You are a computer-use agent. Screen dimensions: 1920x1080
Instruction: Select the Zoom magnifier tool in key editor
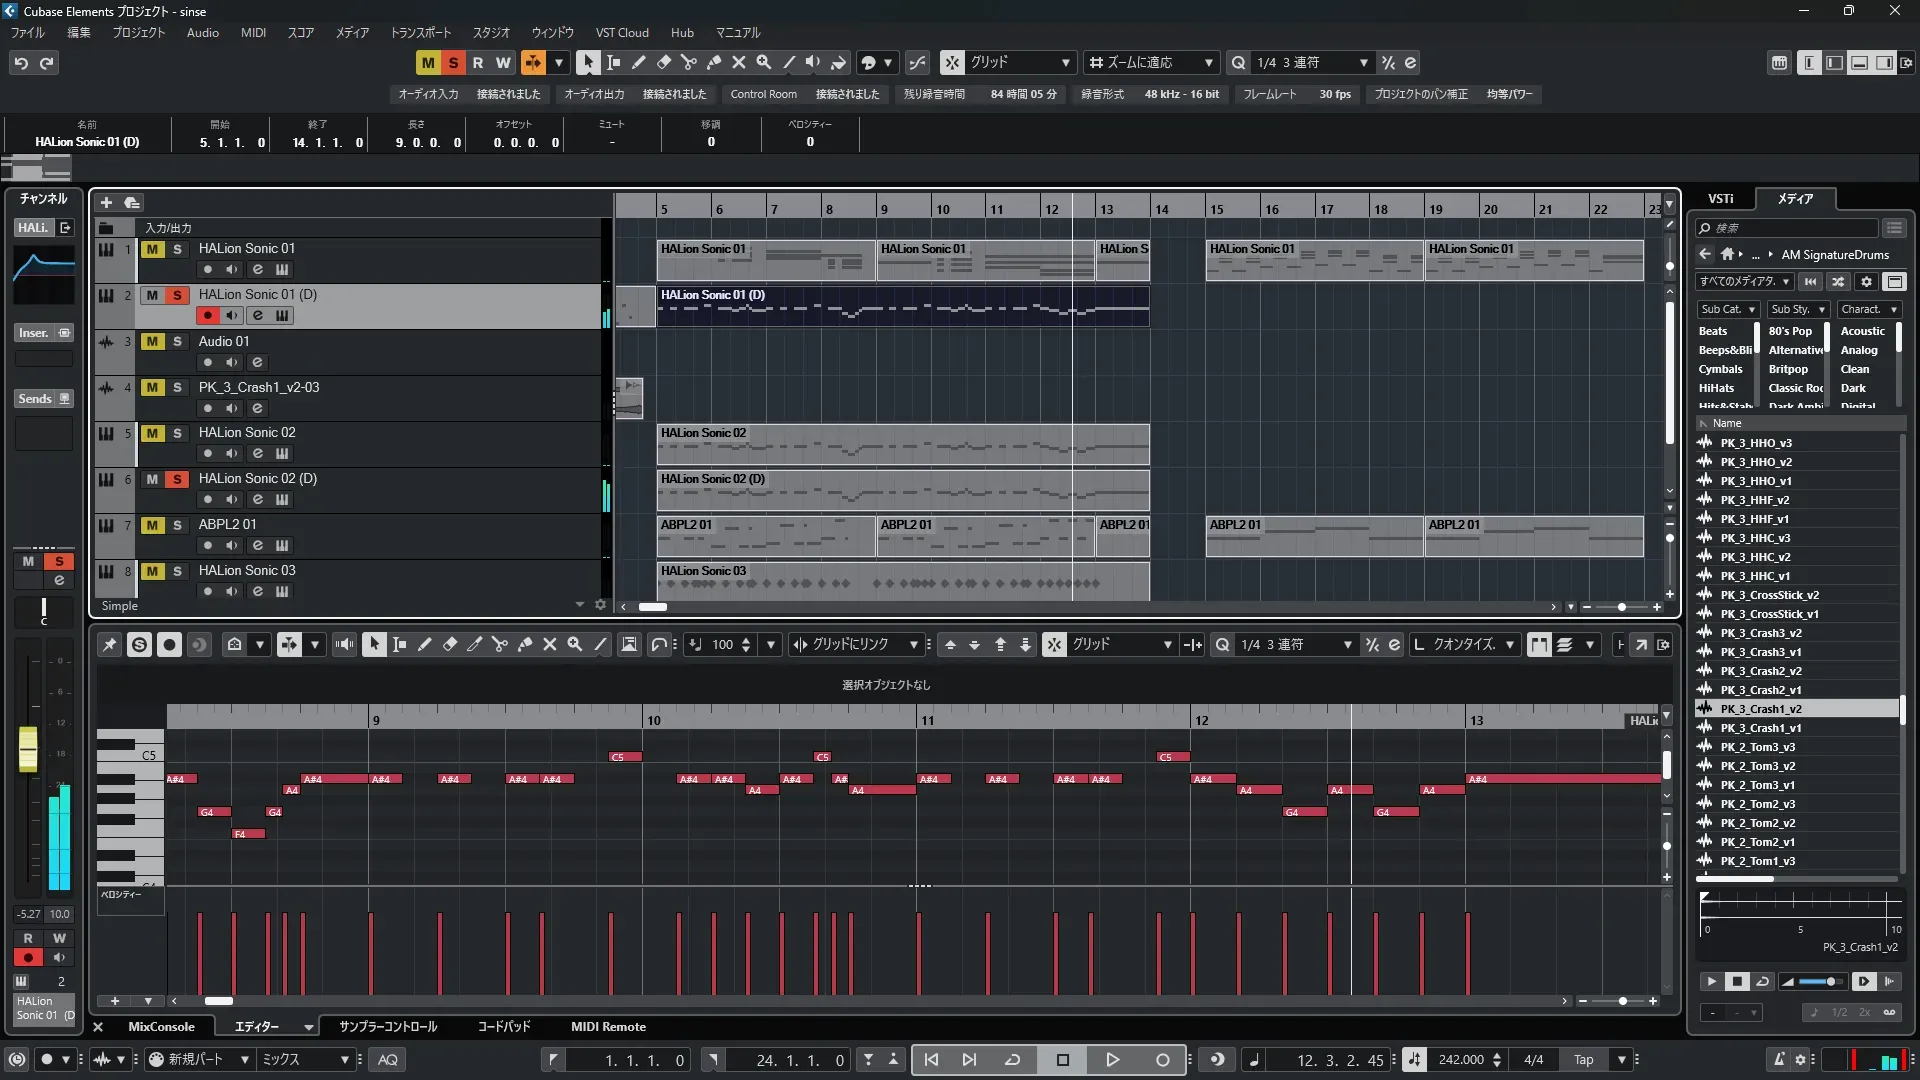tap(575, 645)
